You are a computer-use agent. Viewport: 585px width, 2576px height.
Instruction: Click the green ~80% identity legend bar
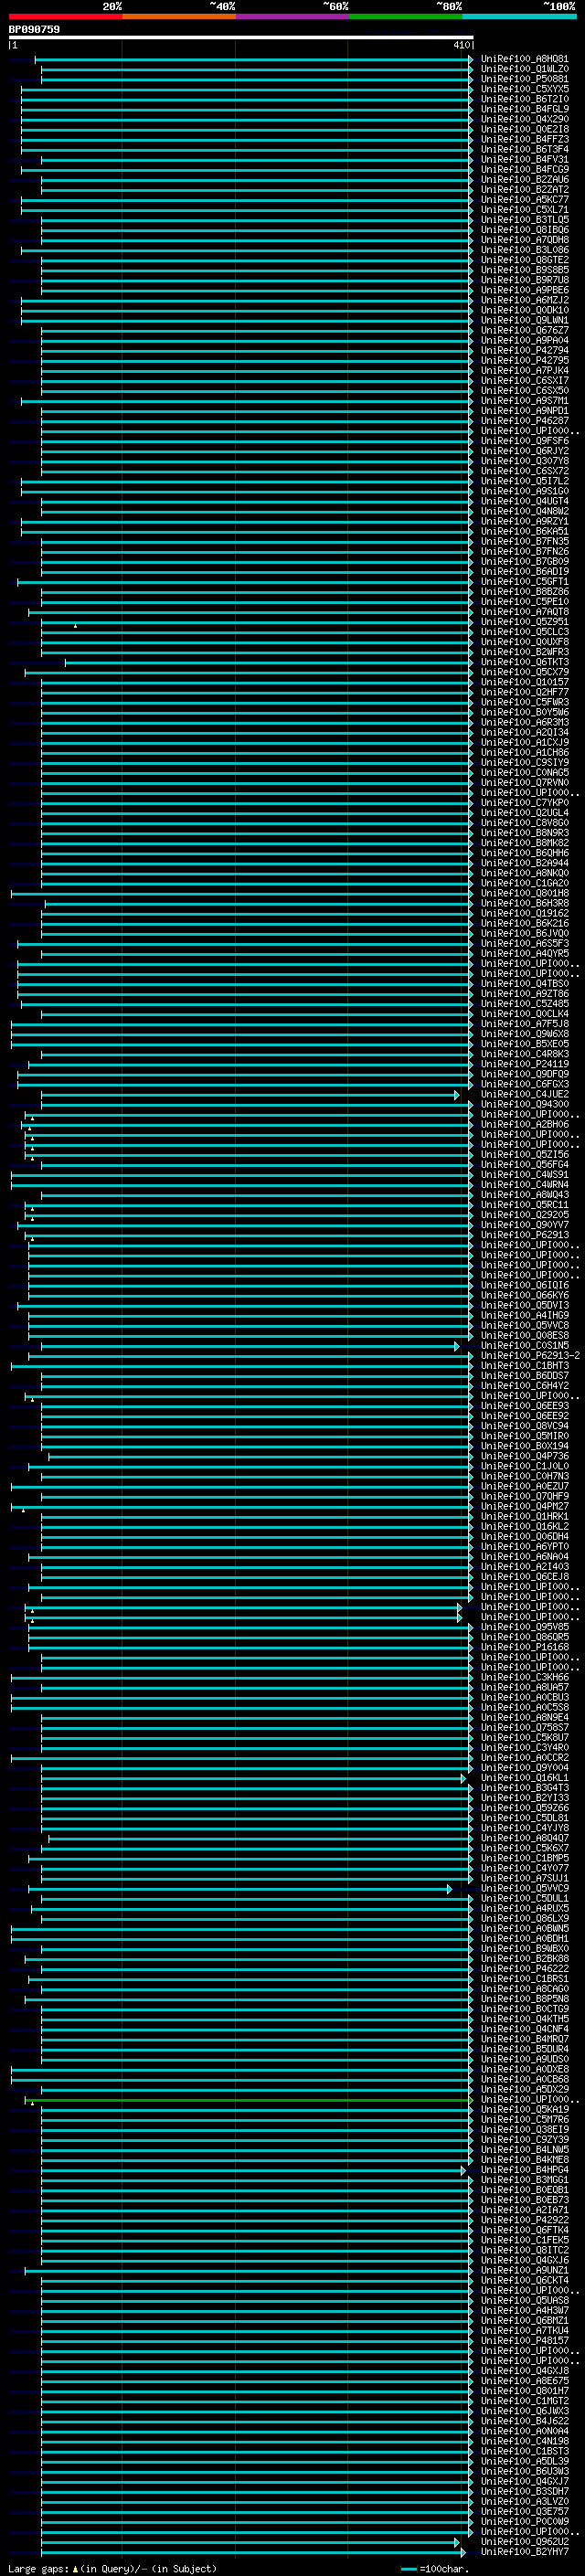click(406, 16)
